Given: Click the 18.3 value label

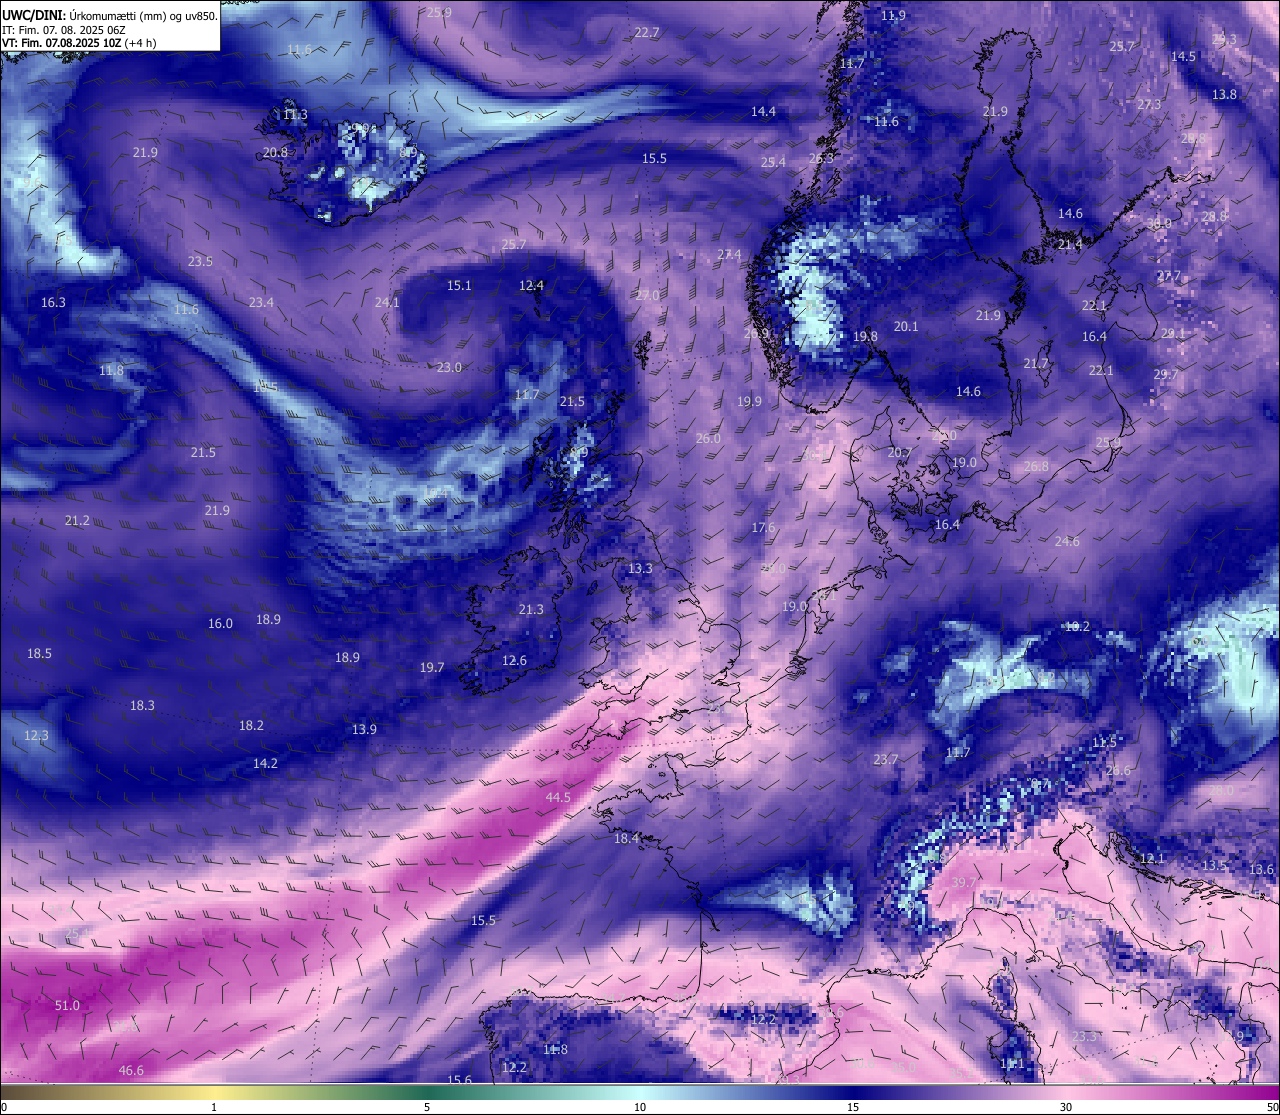Looking at the screenshot, I should tap(142, 705).
